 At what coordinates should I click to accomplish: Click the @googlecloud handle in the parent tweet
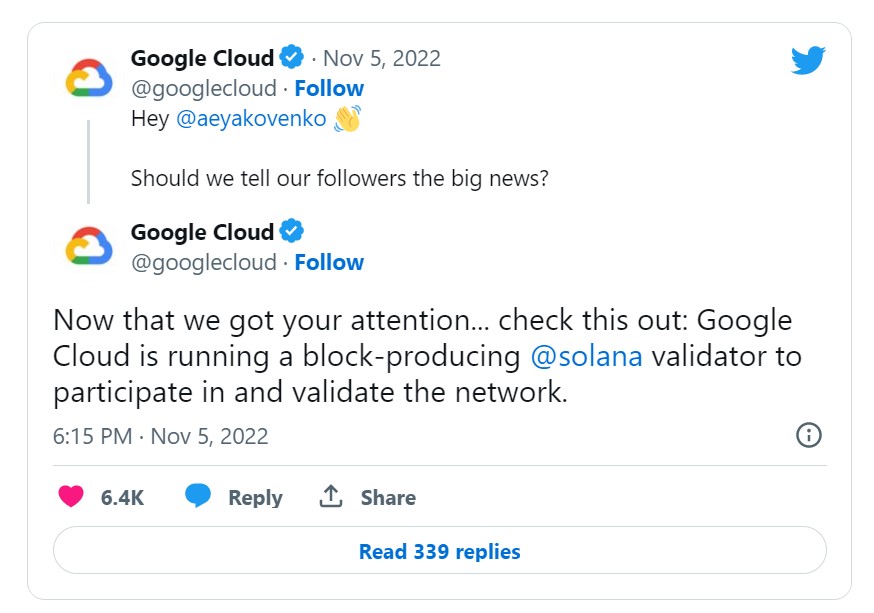pyautogui.click(x=204, y=88)
